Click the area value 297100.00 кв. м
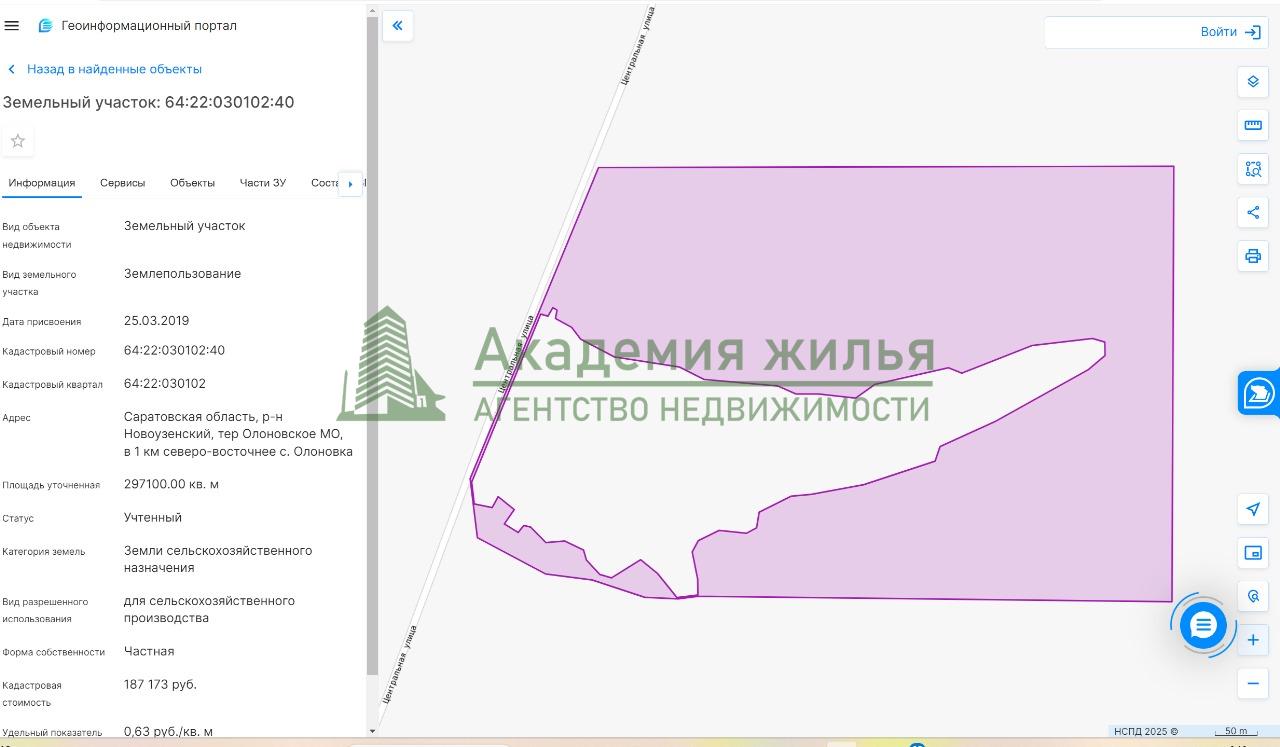This screenshot has height=747, width=1280. [x=171, y=484]
